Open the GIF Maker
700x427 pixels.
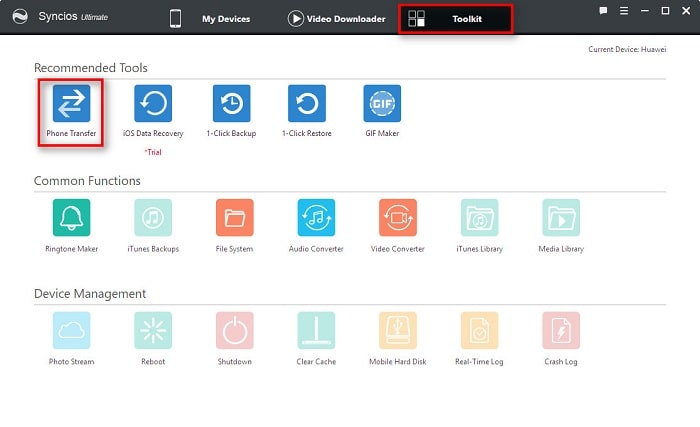pyautogui.click(x=382, y=103)
